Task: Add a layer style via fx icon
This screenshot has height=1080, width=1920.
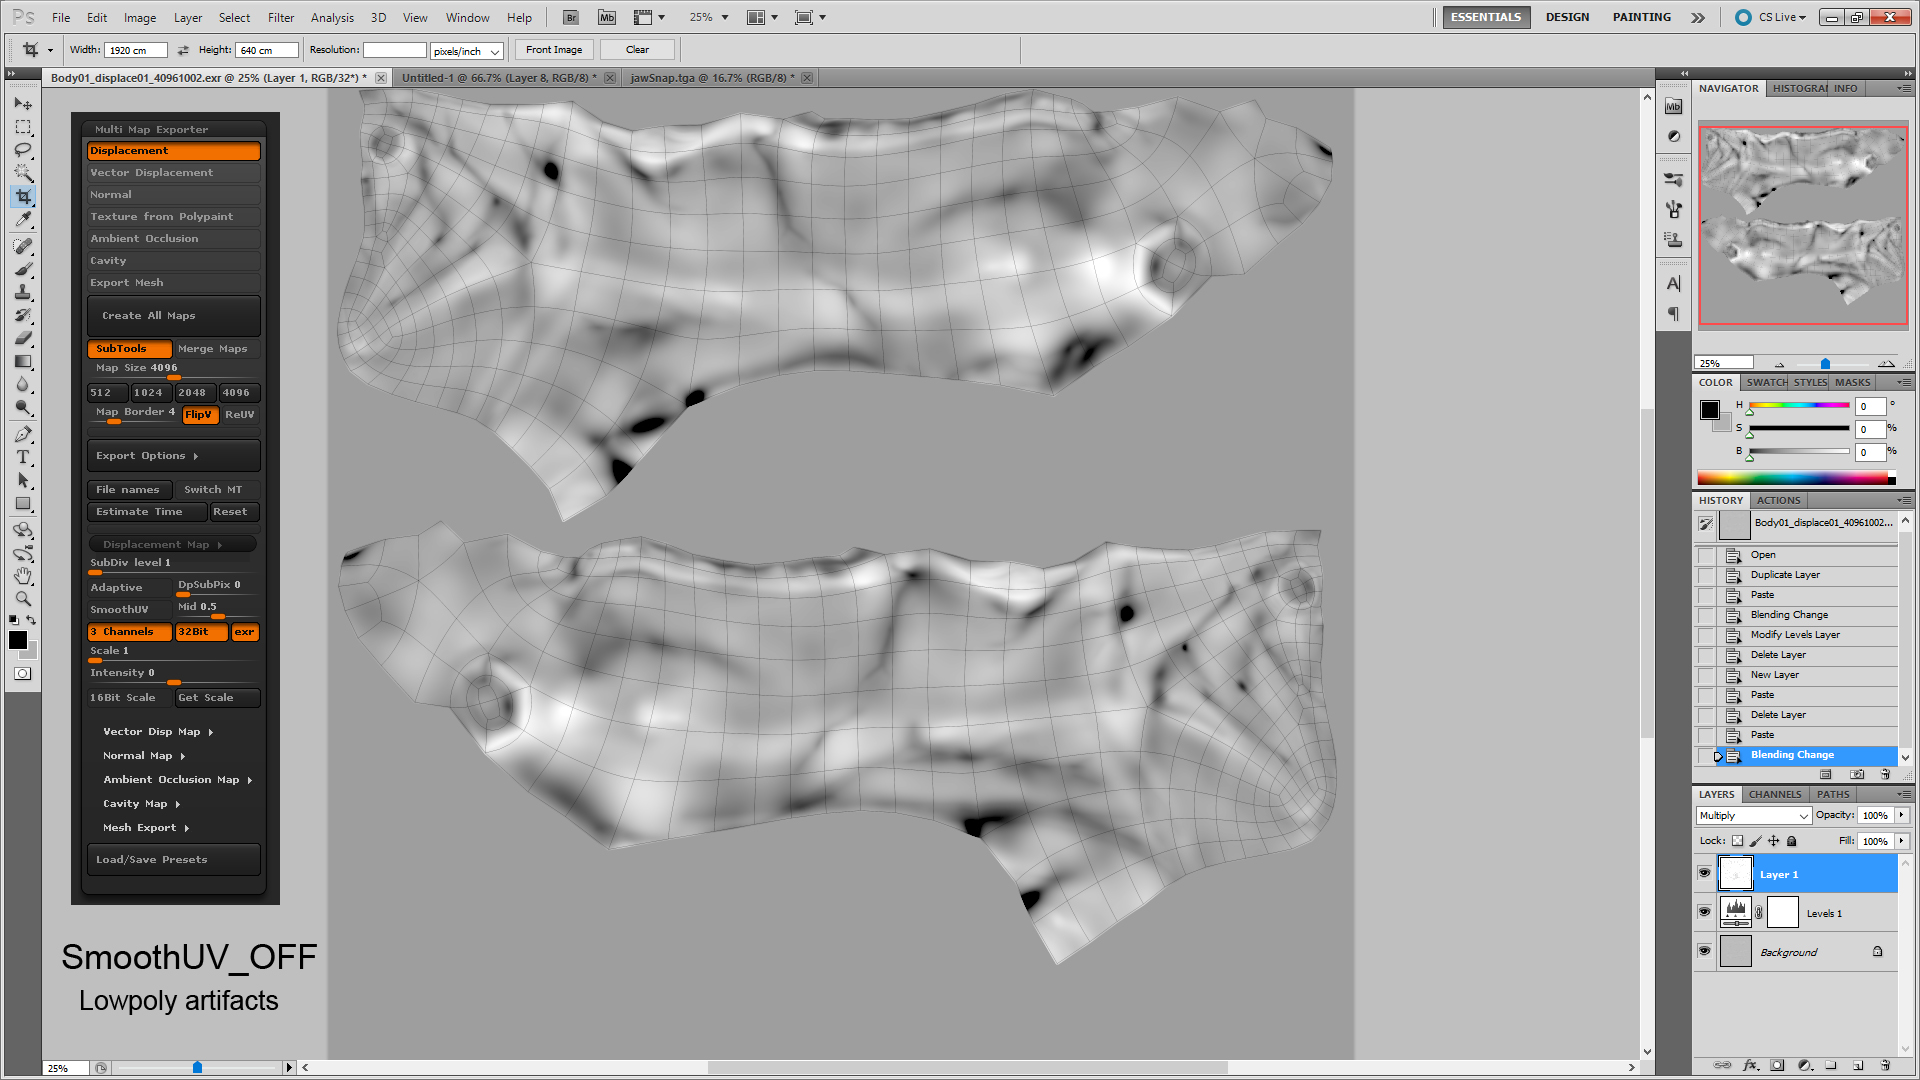Action: 1750,1065
